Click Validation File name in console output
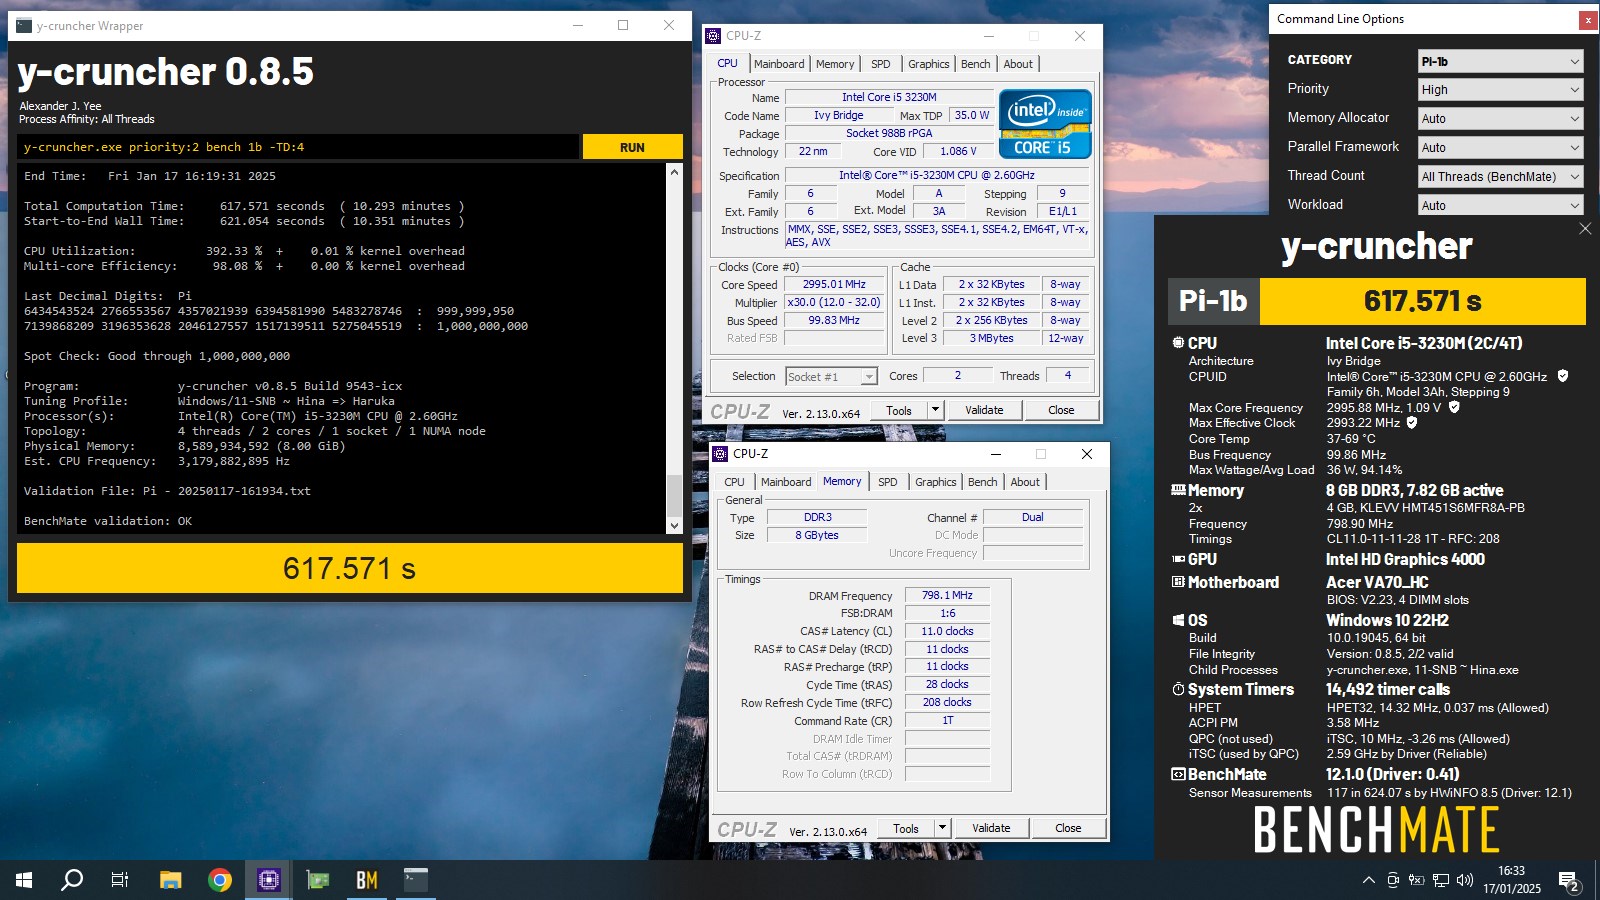Screen dimensions: 1600x900 click(x=244, y=491)
